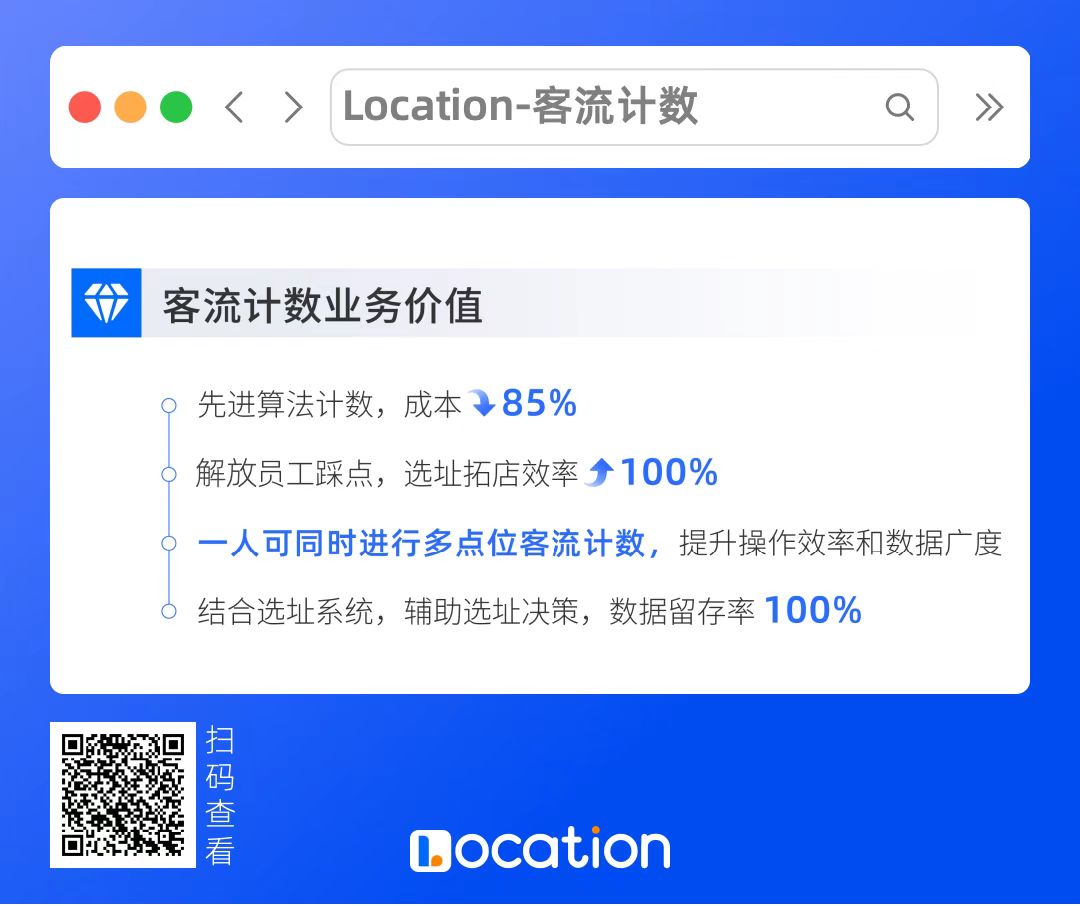
Task: Go back with the left chevron
Action: click(234, 107)
